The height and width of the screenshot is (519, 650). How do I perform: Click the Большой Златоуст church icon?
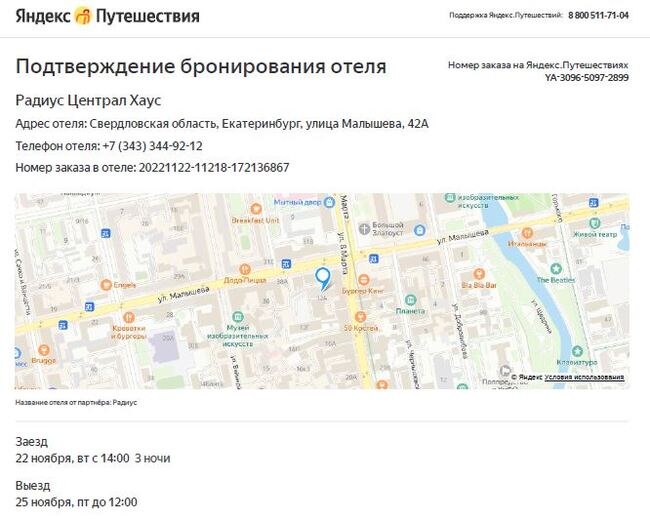tap(364, 229)
